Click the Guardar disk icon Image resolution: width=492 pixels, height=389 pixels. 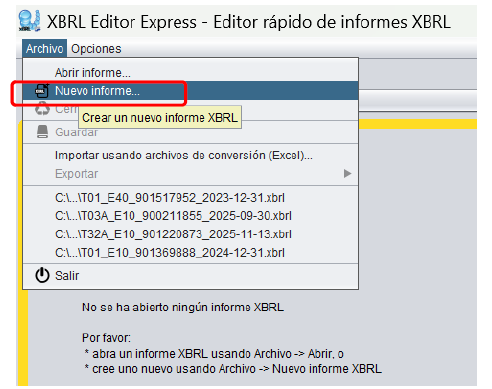coord(42,132)
